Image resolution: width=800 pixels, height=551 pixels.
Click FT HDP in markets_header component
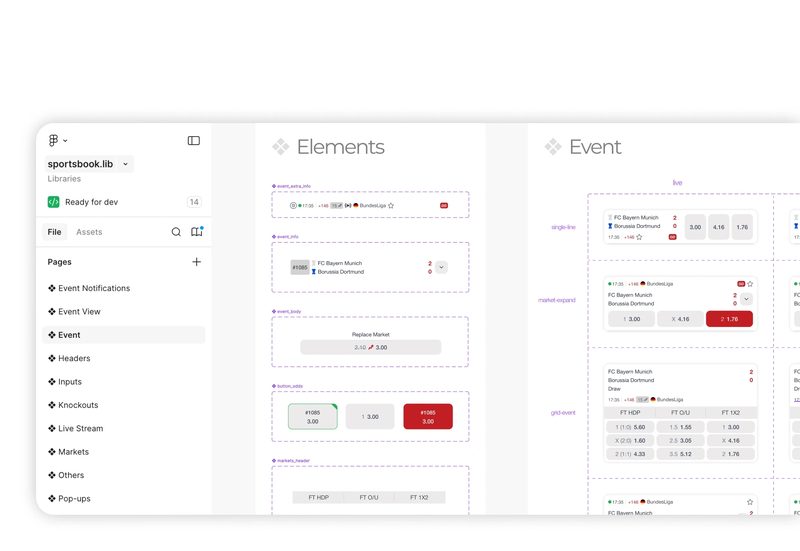[318, 497]
